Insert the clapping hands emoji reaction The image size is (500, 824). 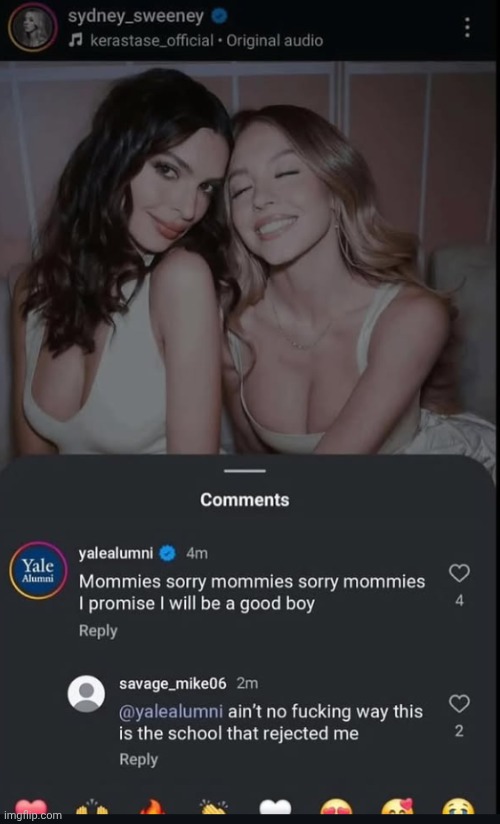pyautogui.click(x=213, y=808)
